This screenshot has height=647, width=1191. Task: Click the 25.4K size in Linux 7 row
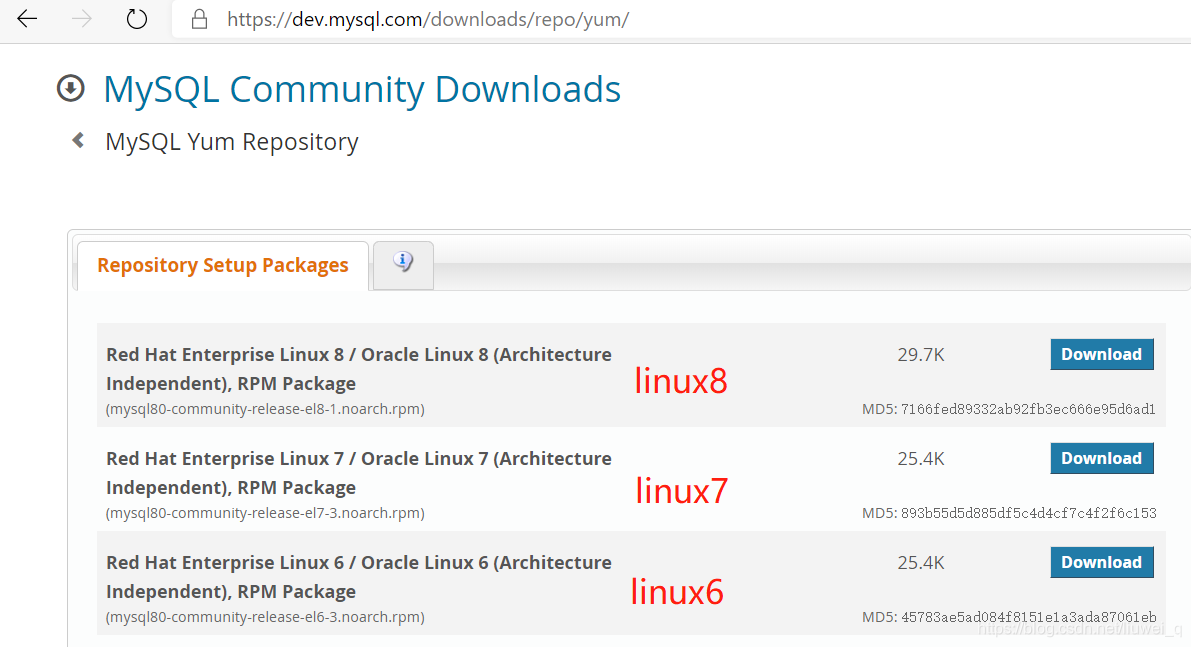[921, 459]
